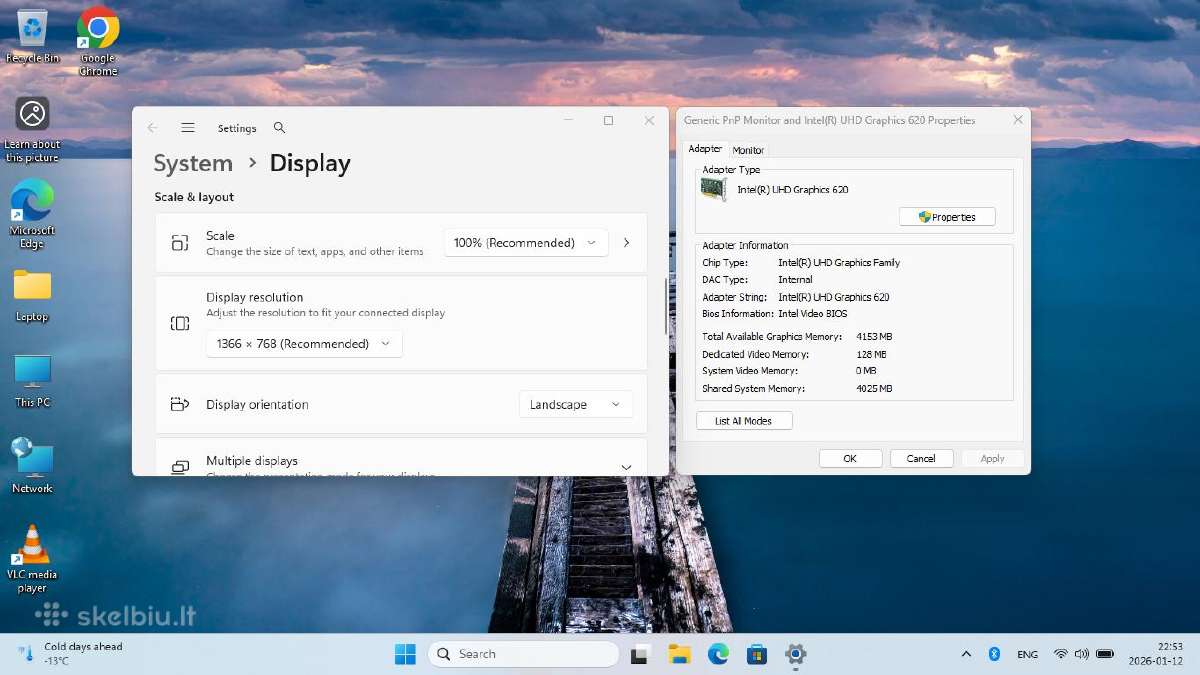Click the taskbar Search box
Screen dimensions: 1200x675
(524, 654)
